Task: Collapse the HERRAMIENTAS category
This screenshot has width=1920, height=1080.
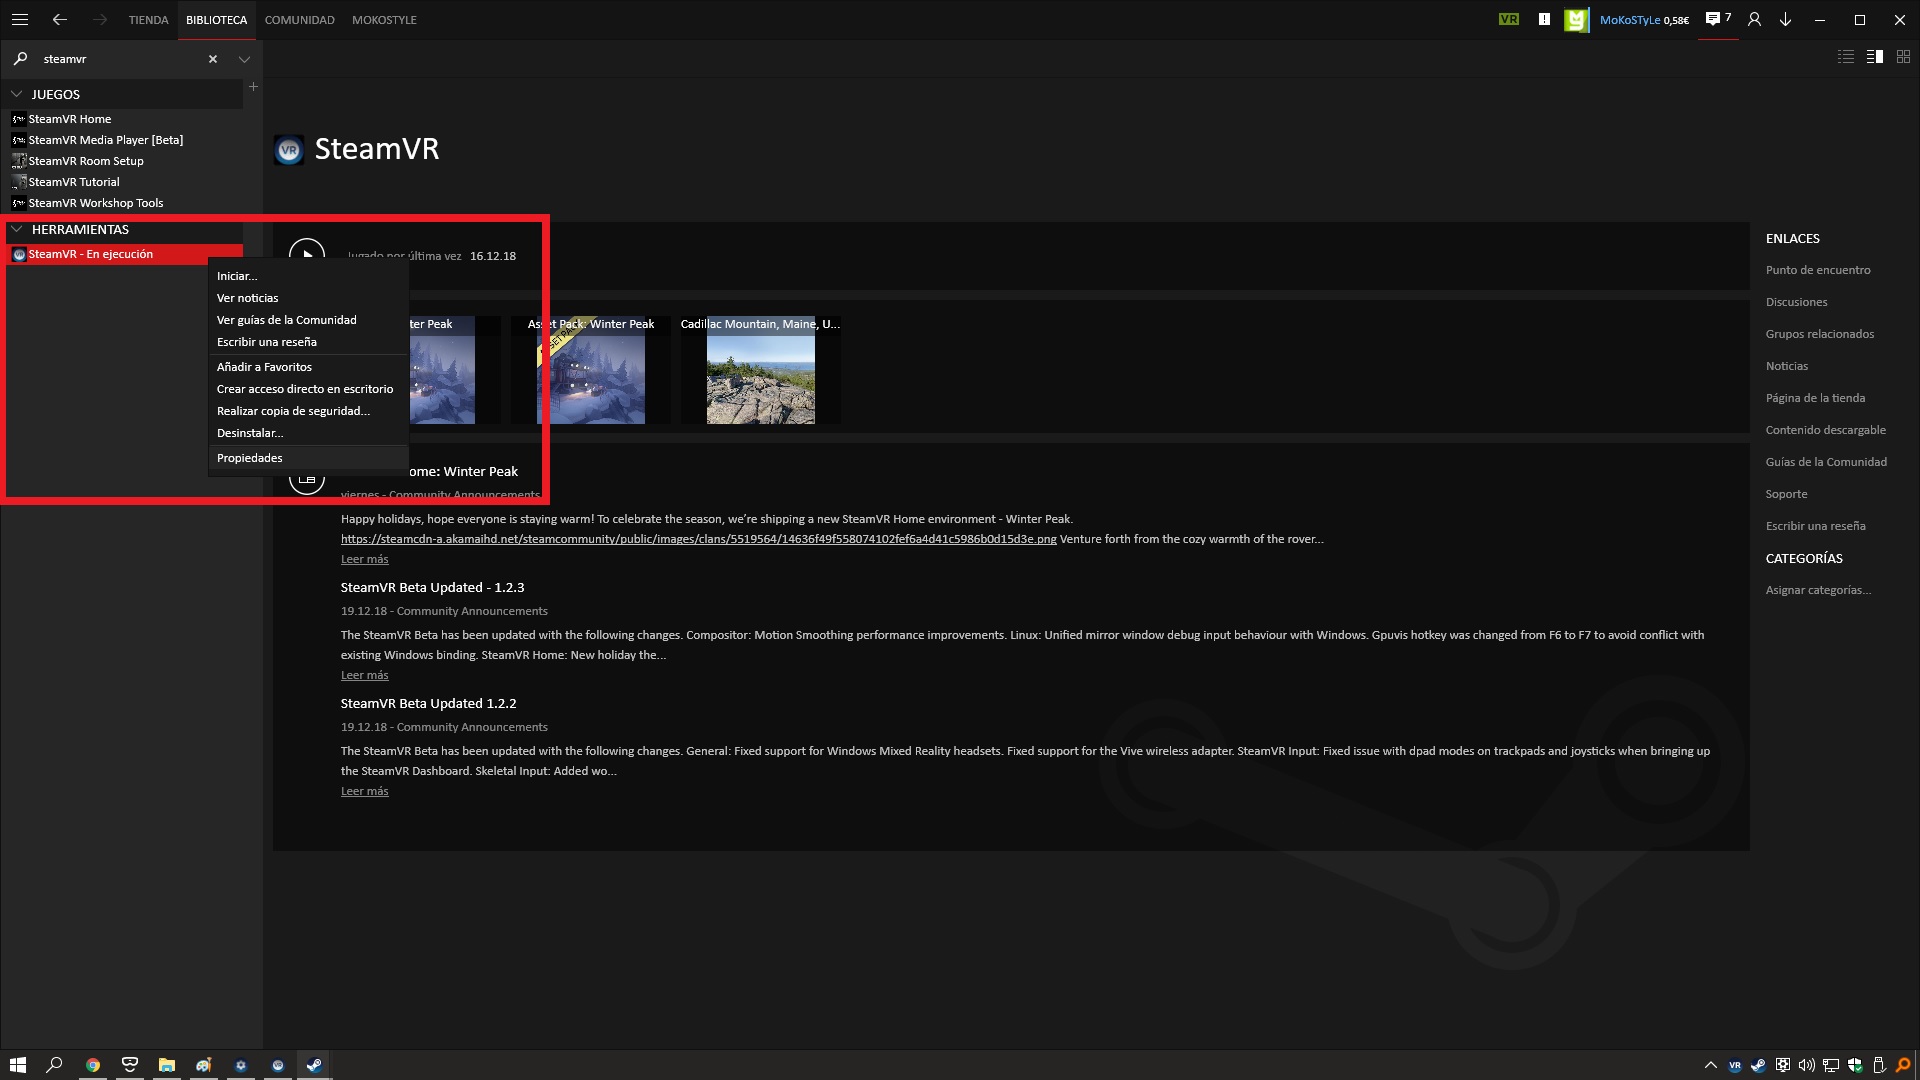Action: tap(17, 229)
